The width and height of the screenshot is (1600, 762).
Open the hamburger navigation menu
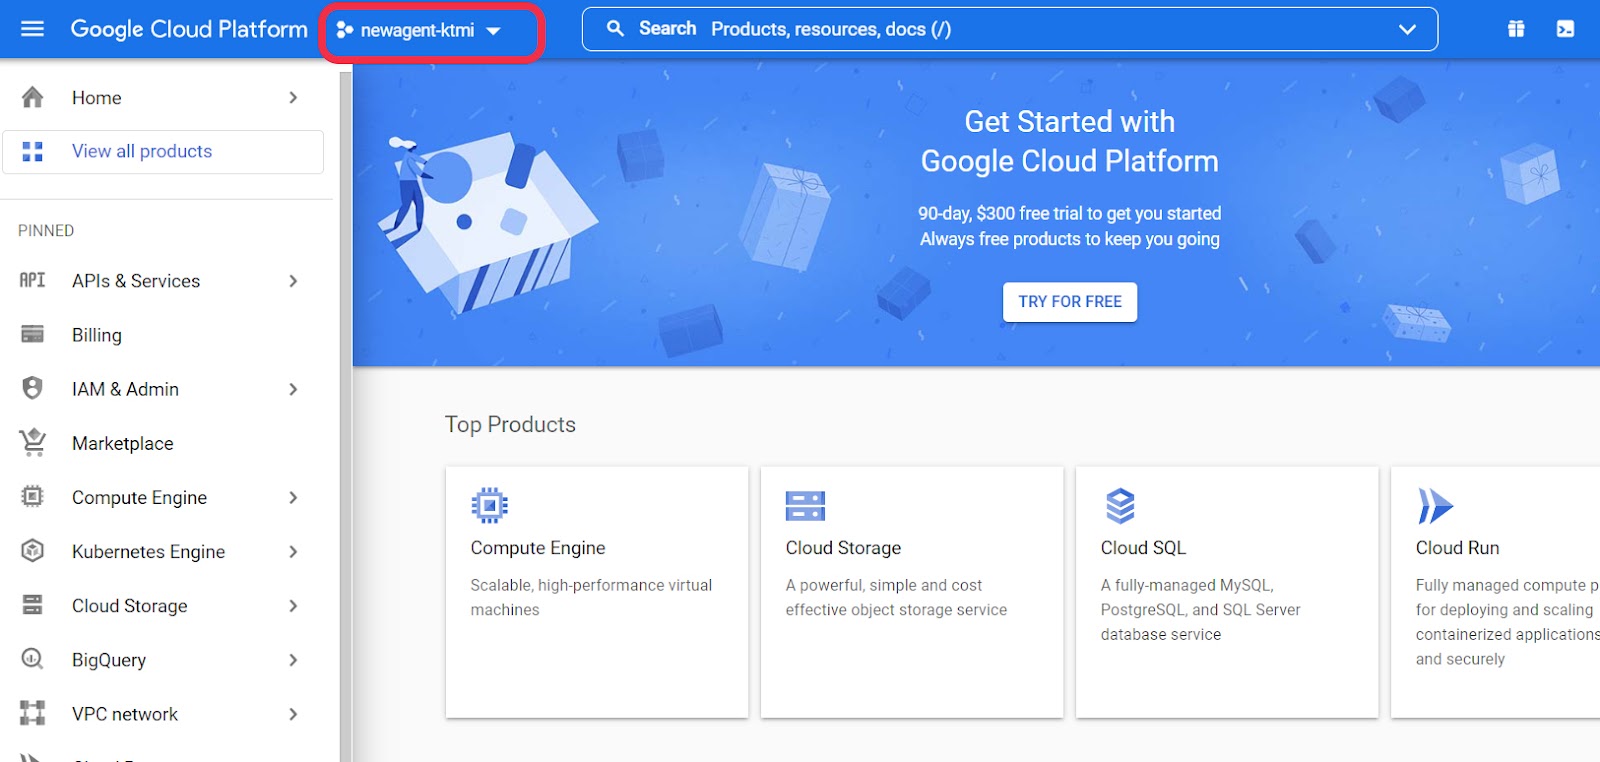[32, 29]
